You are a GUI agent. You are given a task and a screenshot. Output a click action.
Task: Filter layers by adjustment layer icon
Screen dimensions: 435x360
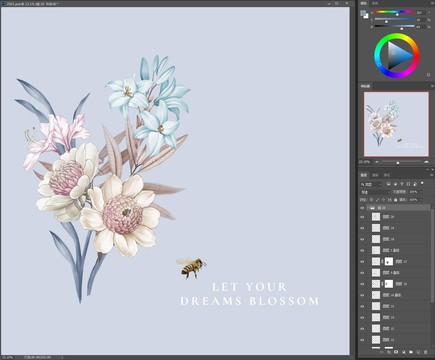(395, 184)
